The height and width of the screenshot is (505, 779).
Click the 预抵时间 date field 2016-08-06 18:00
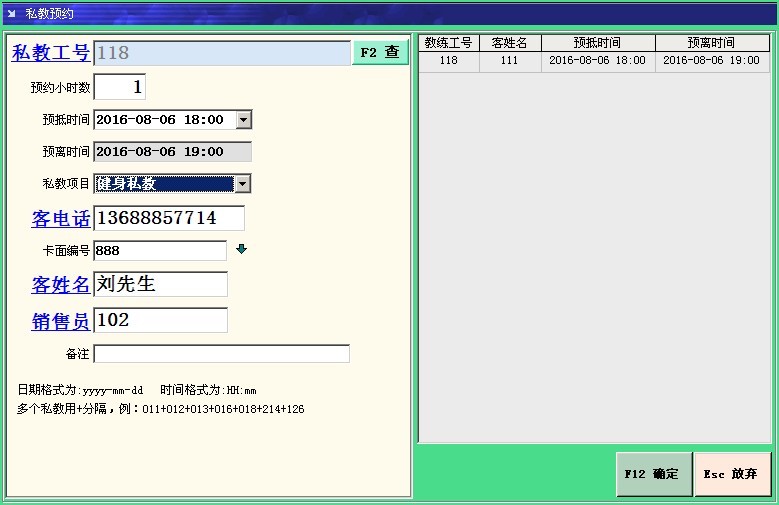click(x=165, y=120)
